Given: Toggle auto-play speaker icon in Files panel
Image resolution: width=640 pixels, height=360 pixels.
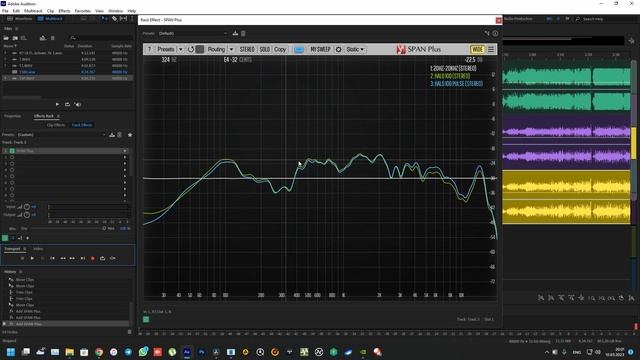Looking at the screenshot, I should pos(78,104).
